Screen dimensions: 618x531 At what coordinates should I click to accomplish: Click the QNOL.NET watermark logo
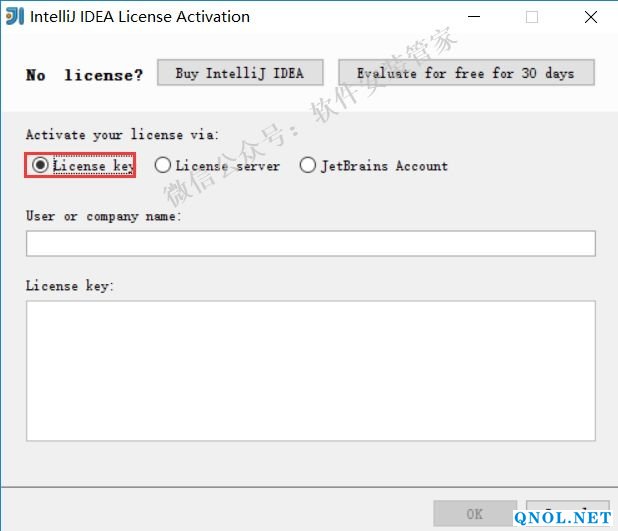pos(562,517)
